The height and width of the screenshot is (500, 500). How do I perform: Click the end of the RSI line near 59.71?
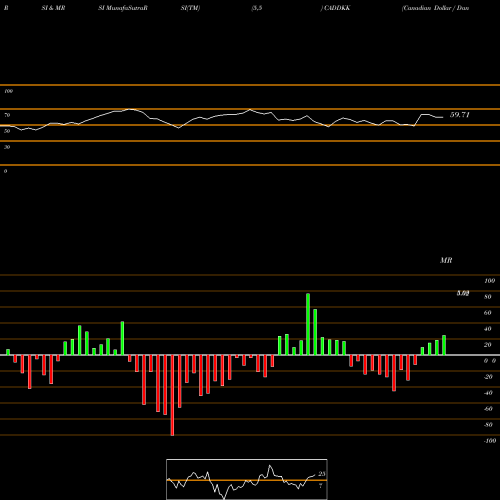443,117
